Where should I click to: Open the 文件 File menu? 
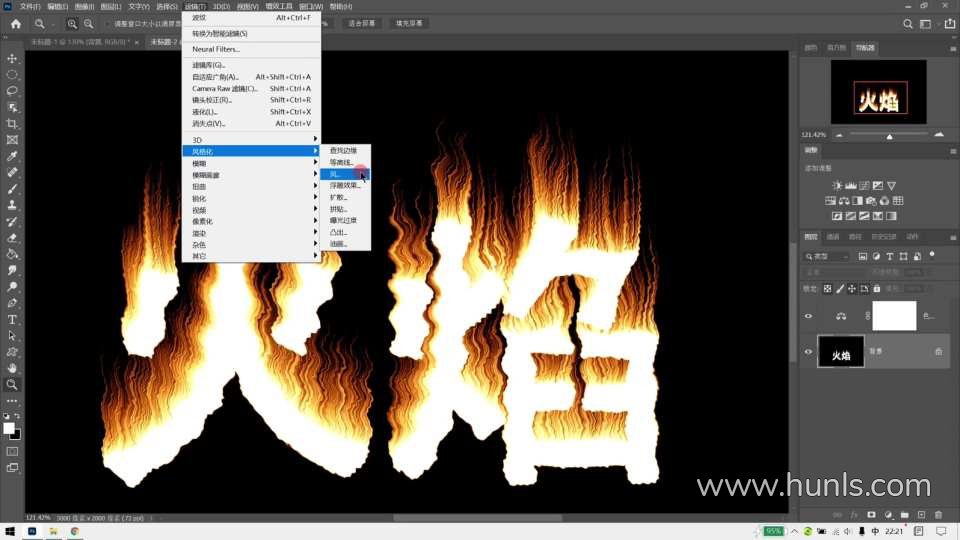click(x=30, y=6)
